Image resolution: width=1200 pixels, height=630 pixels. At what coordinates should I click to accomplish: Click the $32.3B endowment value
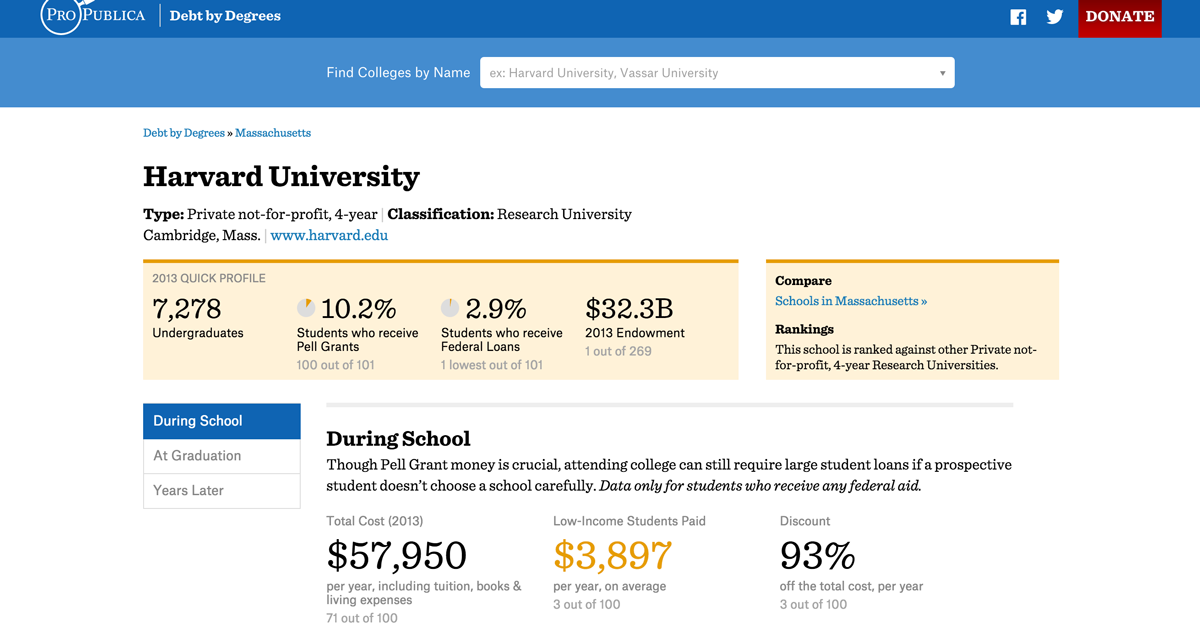629,307
